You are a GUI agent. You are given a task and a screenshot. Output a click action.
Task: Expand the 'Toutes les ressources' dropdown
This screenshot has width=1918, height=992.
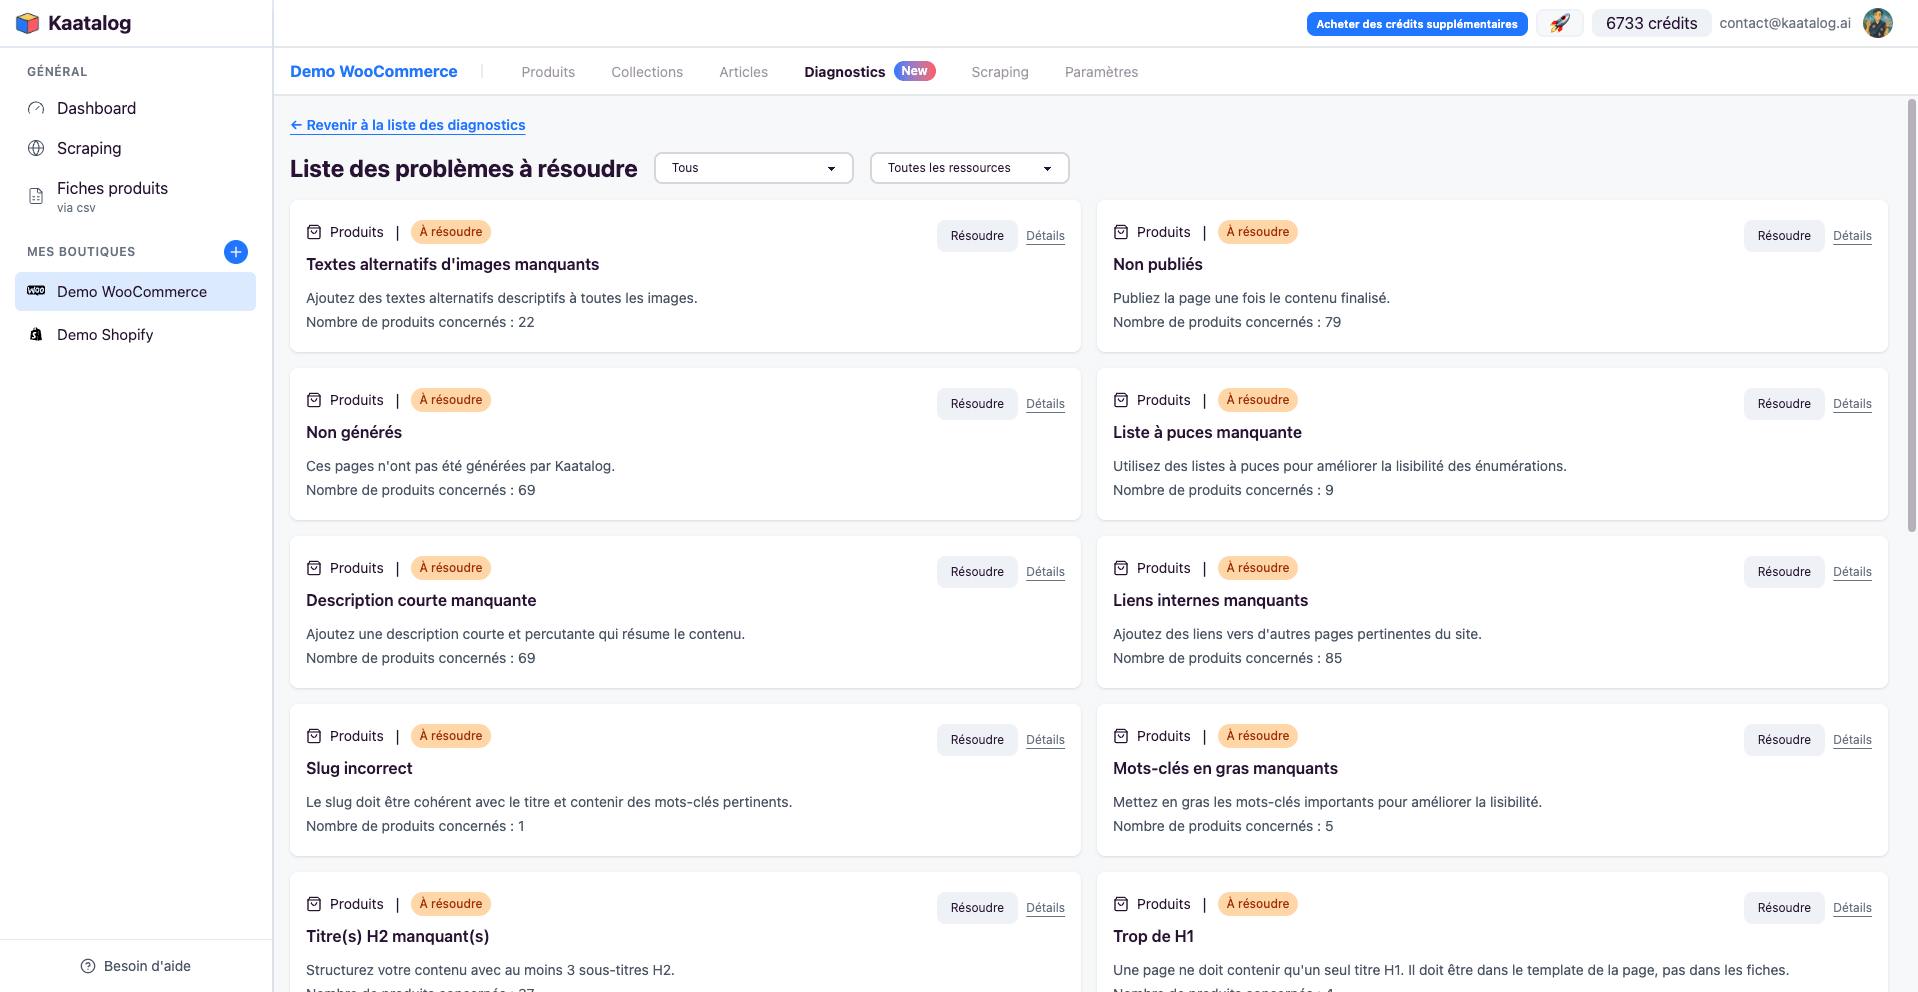point(969,168)
